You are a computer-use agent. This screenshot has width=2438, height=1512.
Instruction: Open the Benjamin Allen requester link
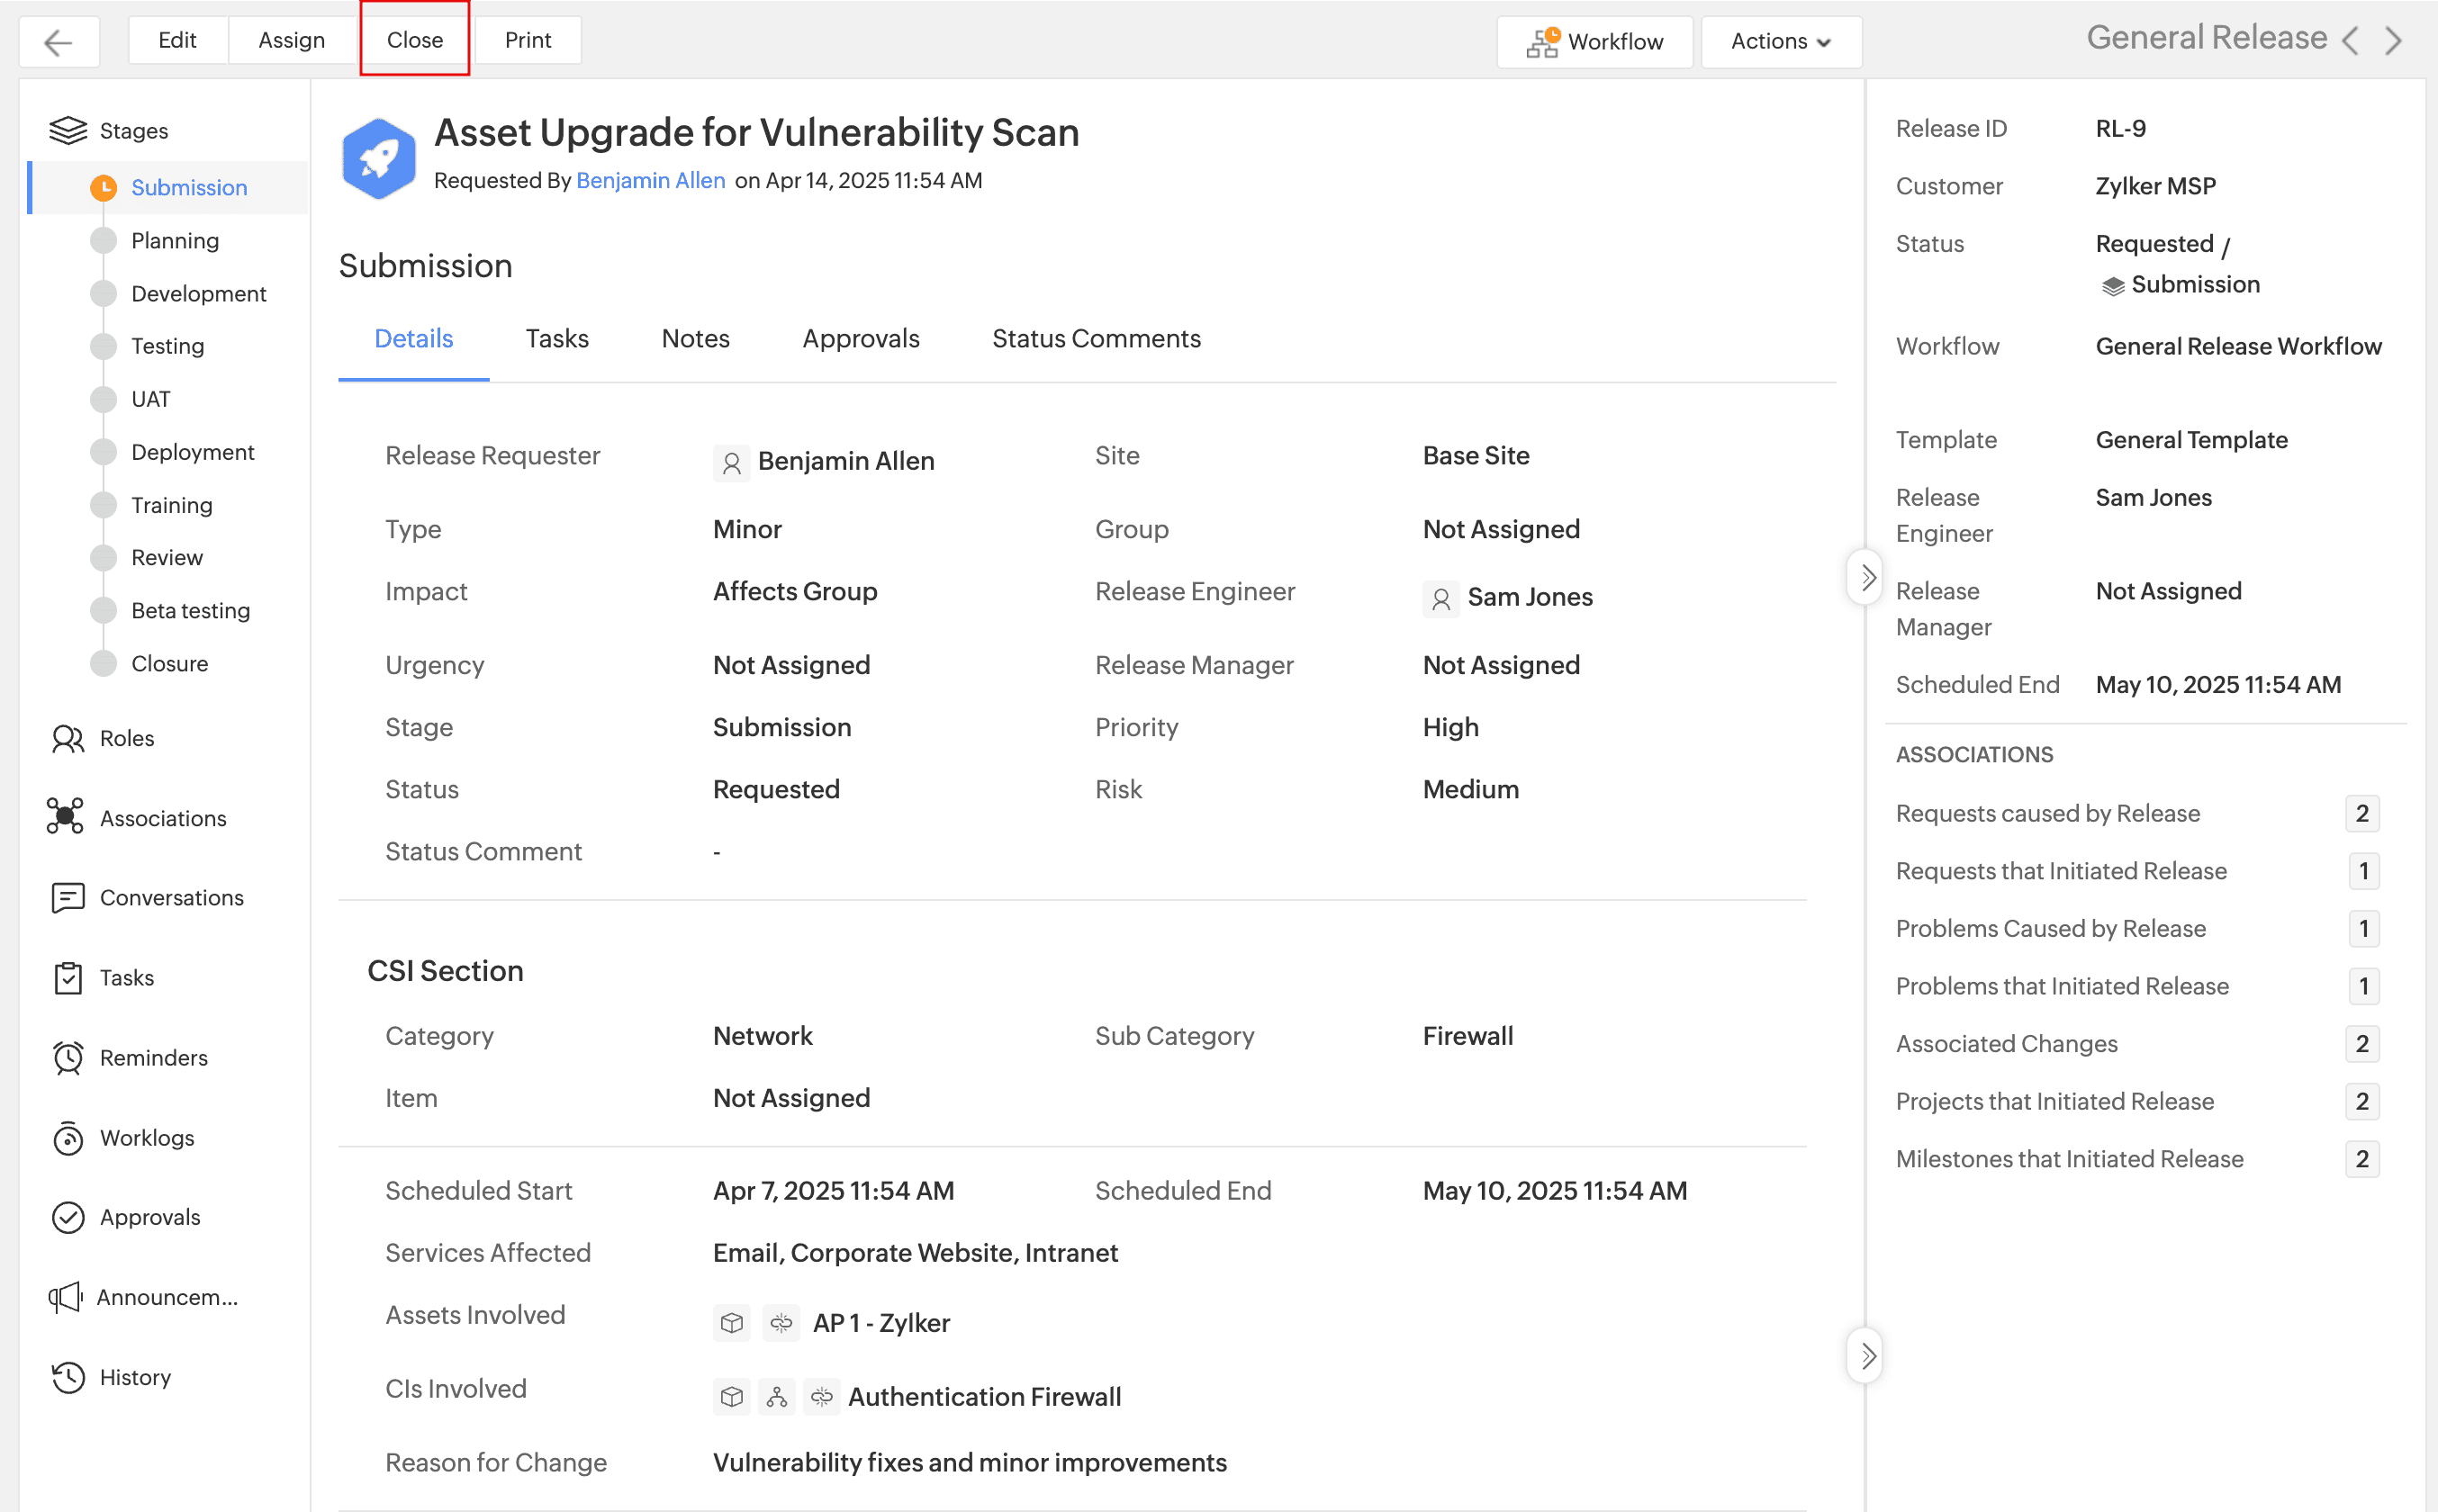[650, 180]
